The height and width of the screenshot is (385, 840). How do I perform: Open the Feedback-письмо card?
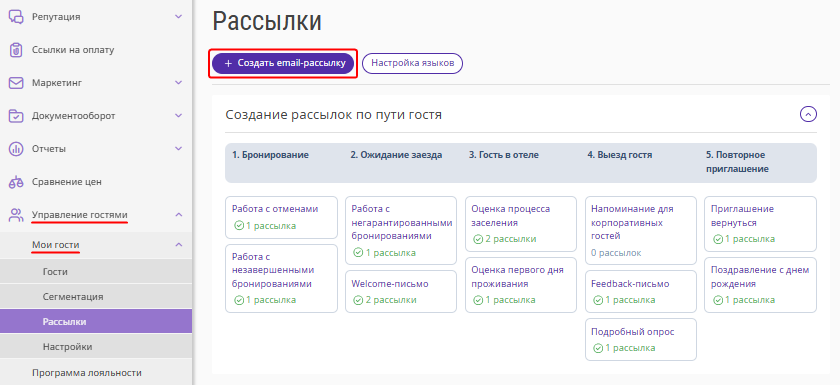pos(641,291)
